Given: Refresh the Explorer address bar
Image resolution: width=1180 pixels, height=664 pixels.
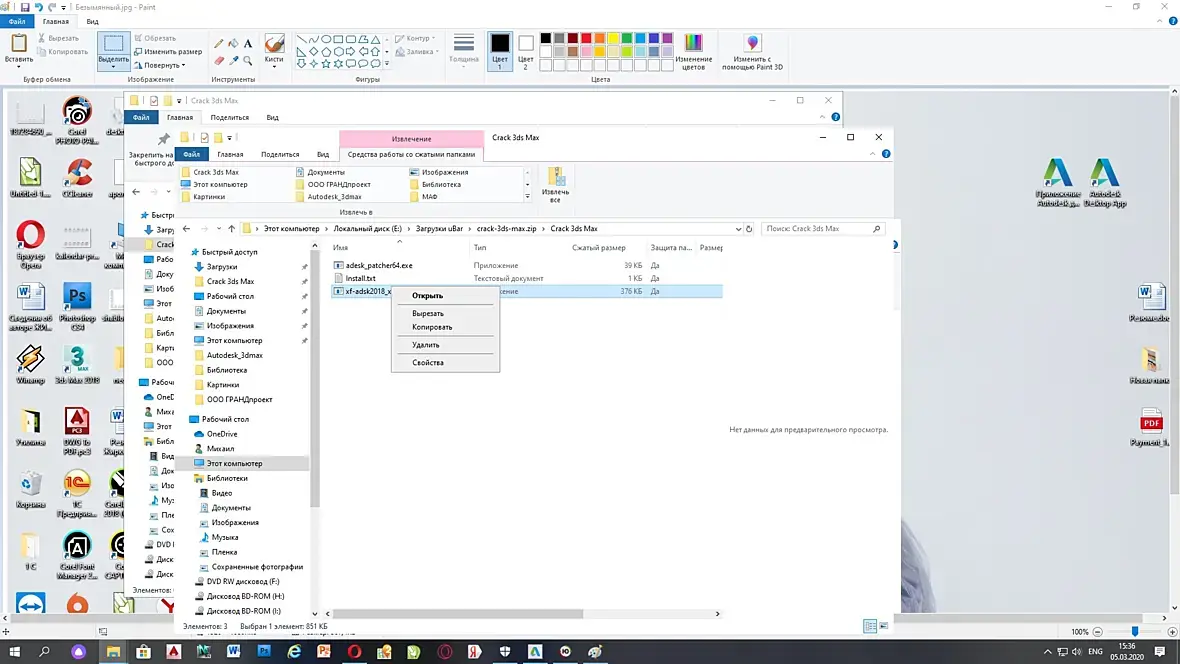Looking at the screenshot, I should coord(749,229).
